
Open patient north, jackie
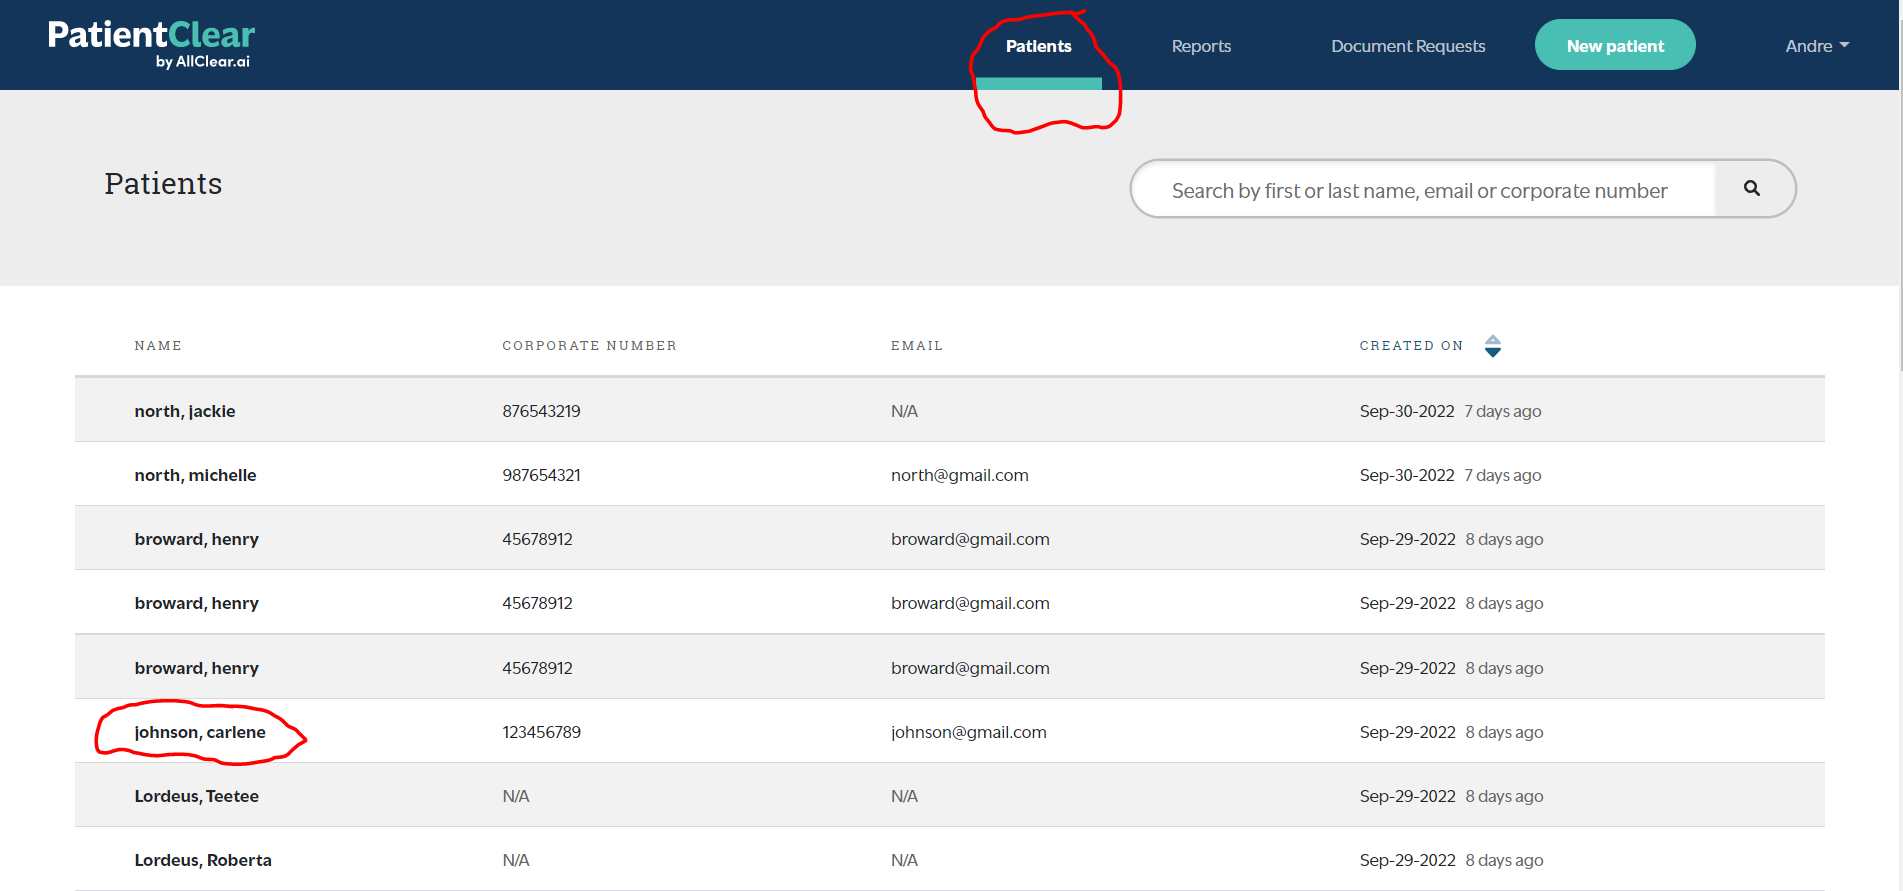(185, 411)
